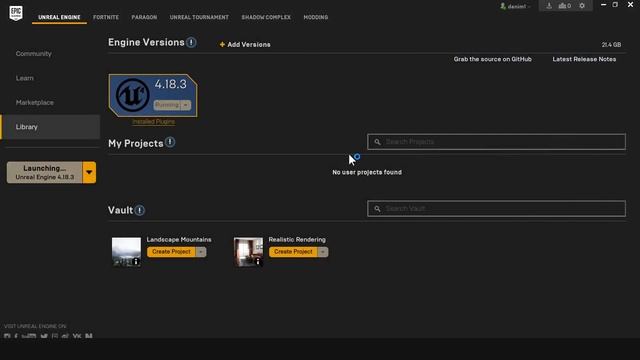Viewport: 640px width, 360px height.
Task: Click Create Project for Landscape Mountains
Action: [171, 252]
